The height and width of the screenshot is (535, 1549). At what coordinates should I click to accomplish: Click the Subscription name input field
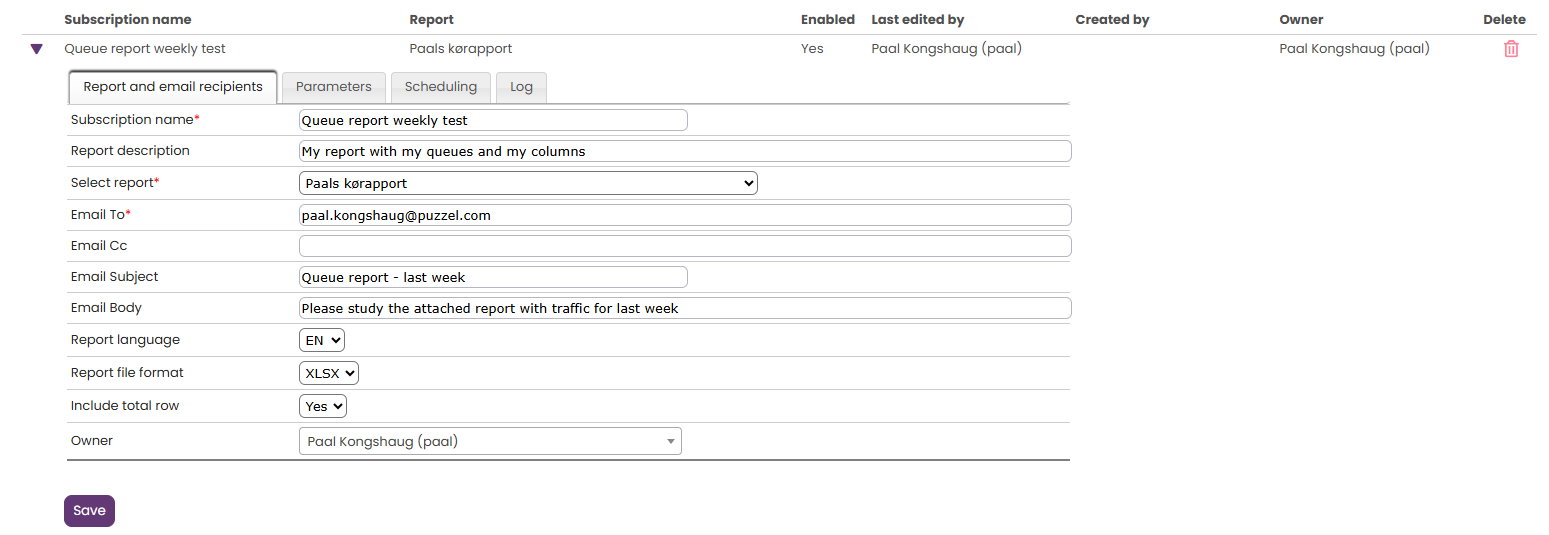[493, 120]
